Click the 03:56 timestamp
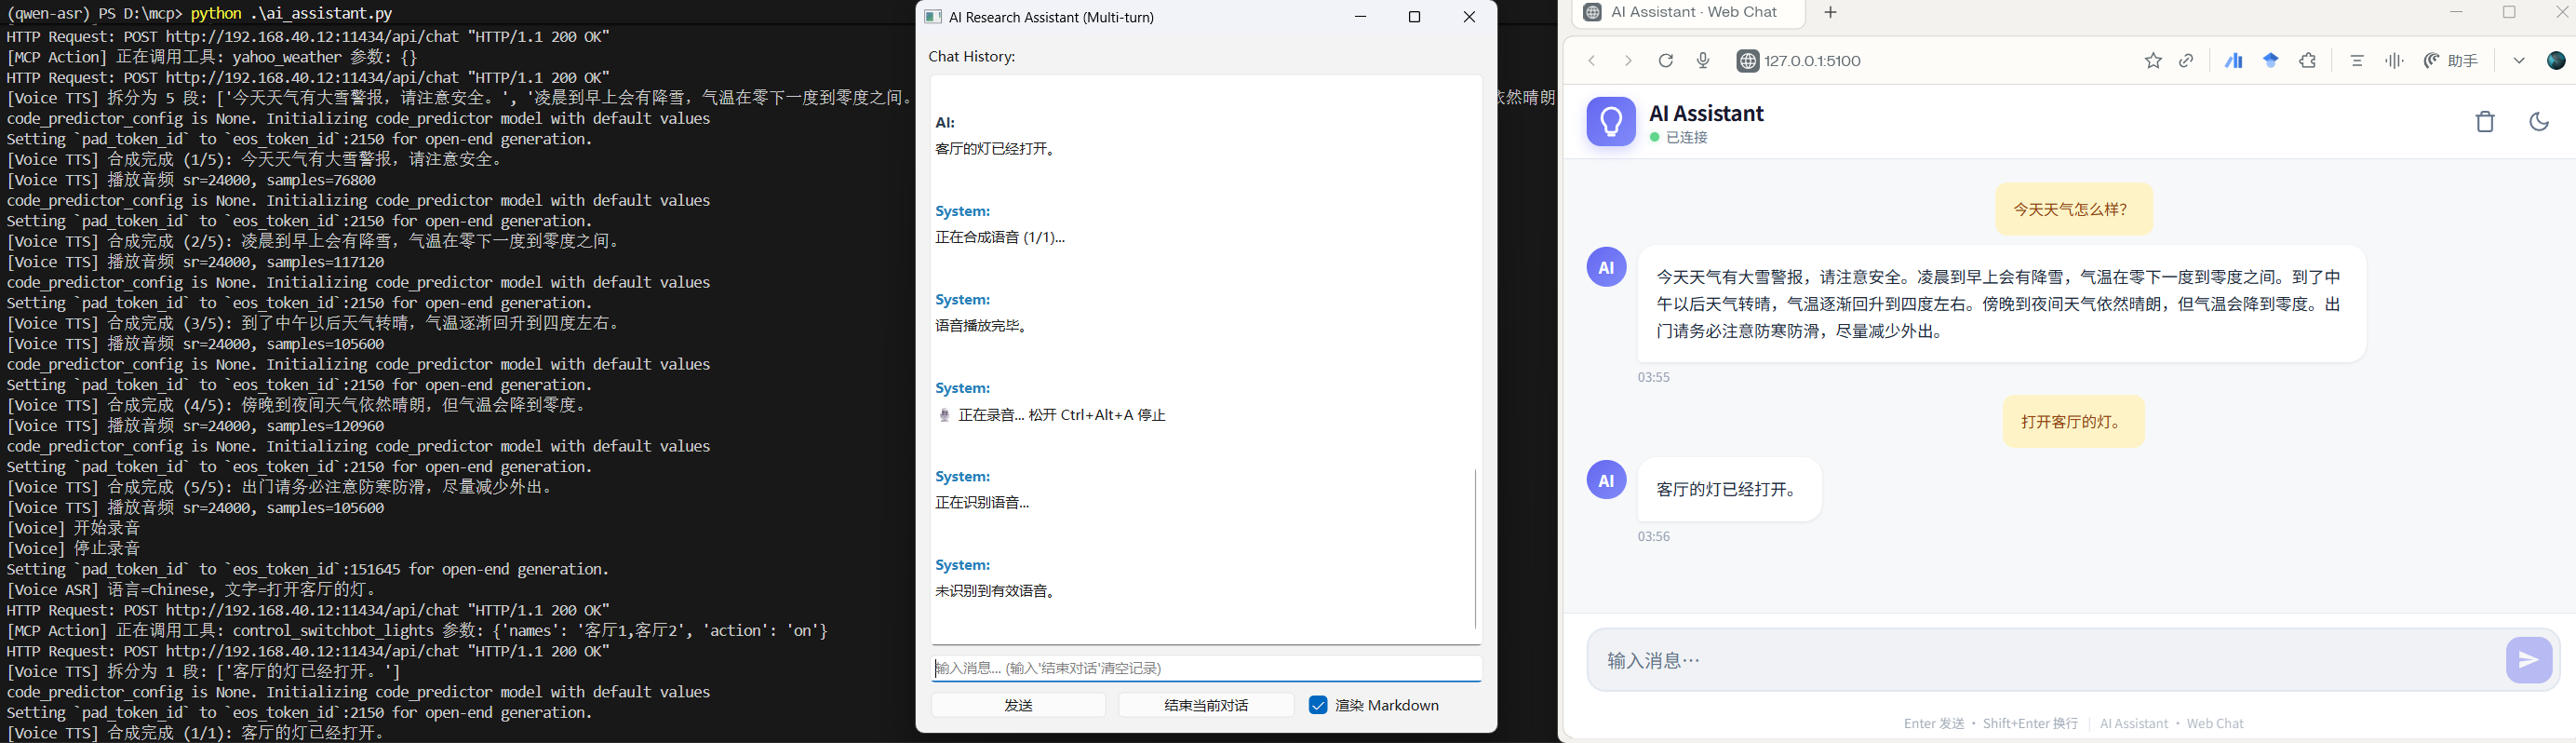The image size is (2576, 743). coord(1653,537)
